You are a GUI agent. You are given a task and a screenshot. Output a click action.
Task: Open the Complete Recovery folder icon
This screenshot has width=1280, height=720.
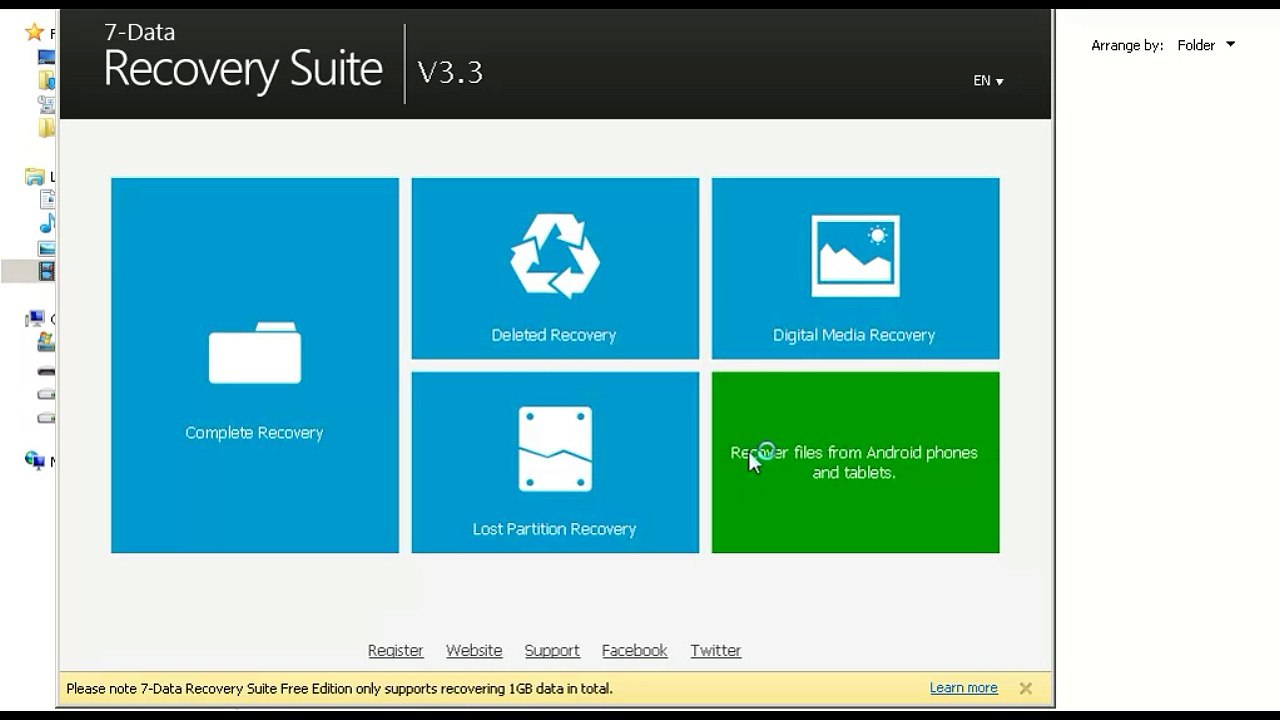pos(254,353)
